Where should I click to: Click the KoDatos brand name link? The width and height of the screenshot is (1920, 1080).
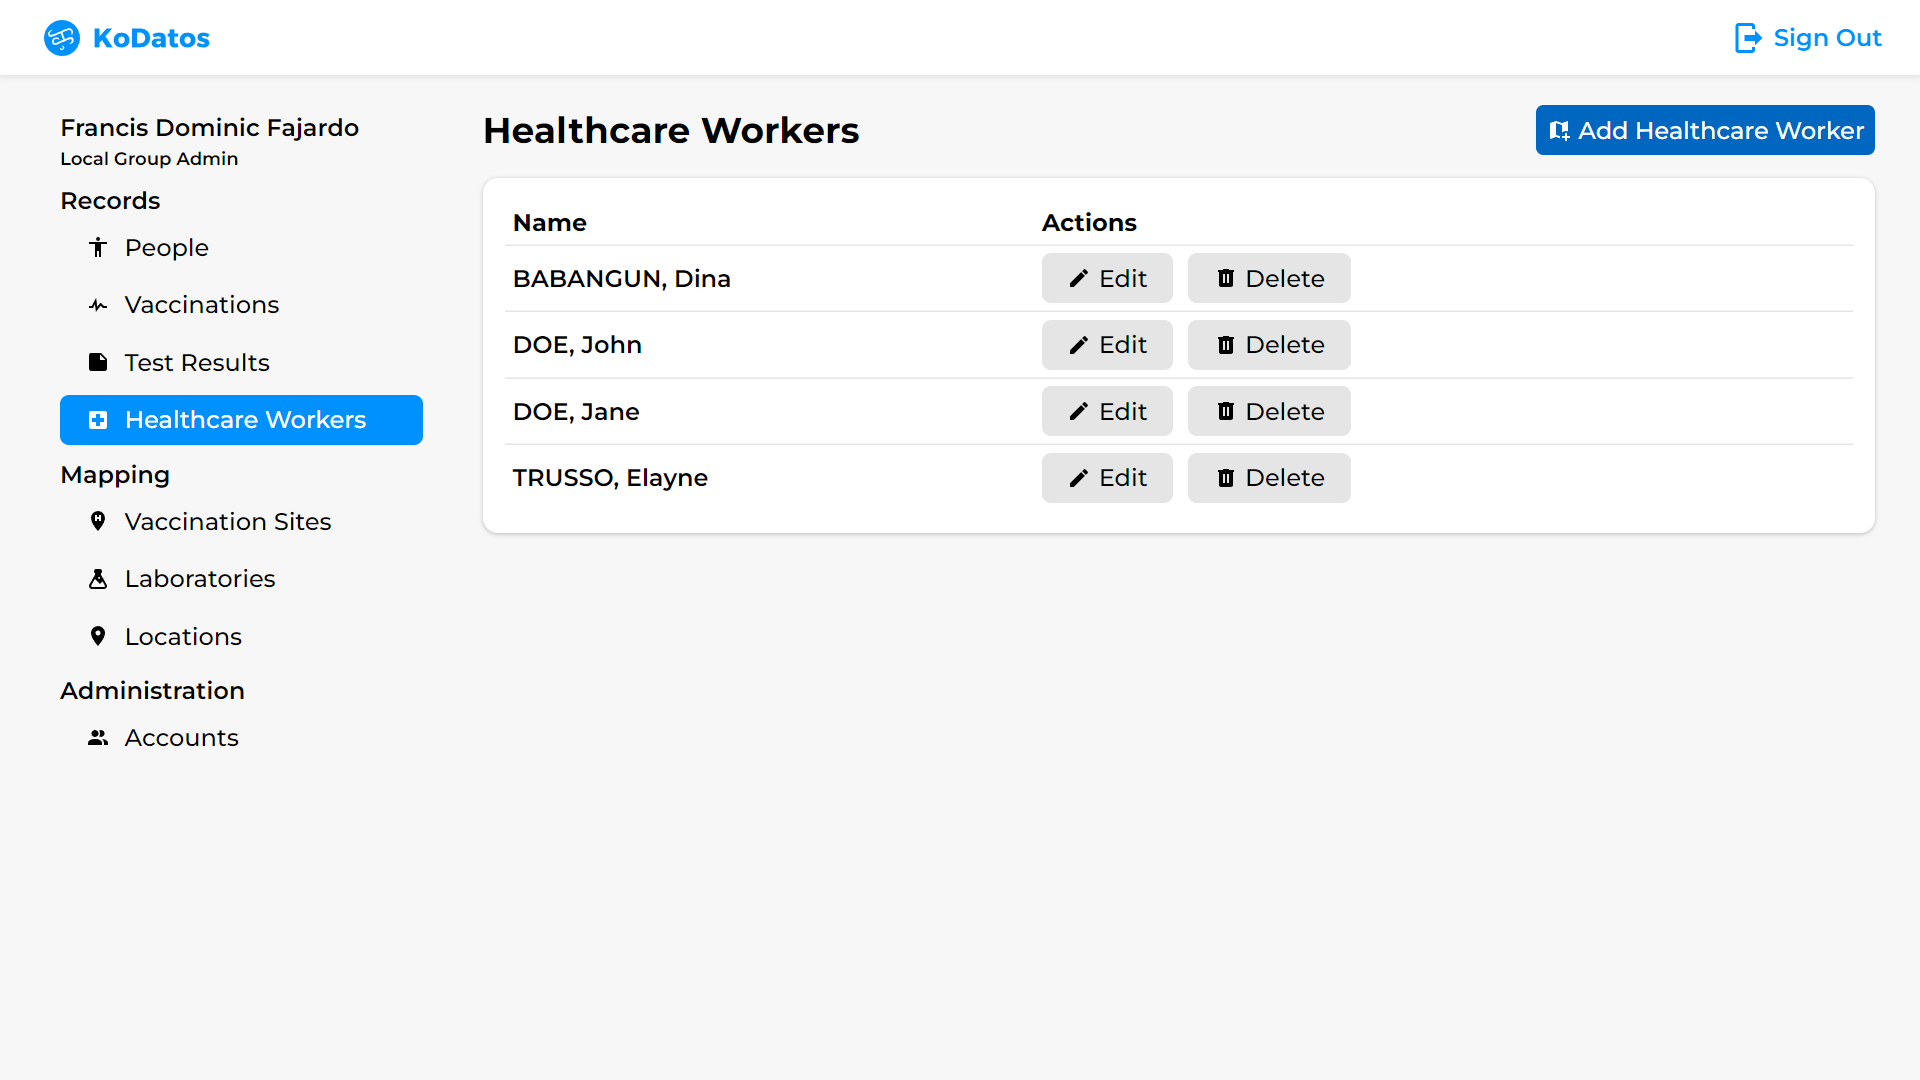pos(151,38)
